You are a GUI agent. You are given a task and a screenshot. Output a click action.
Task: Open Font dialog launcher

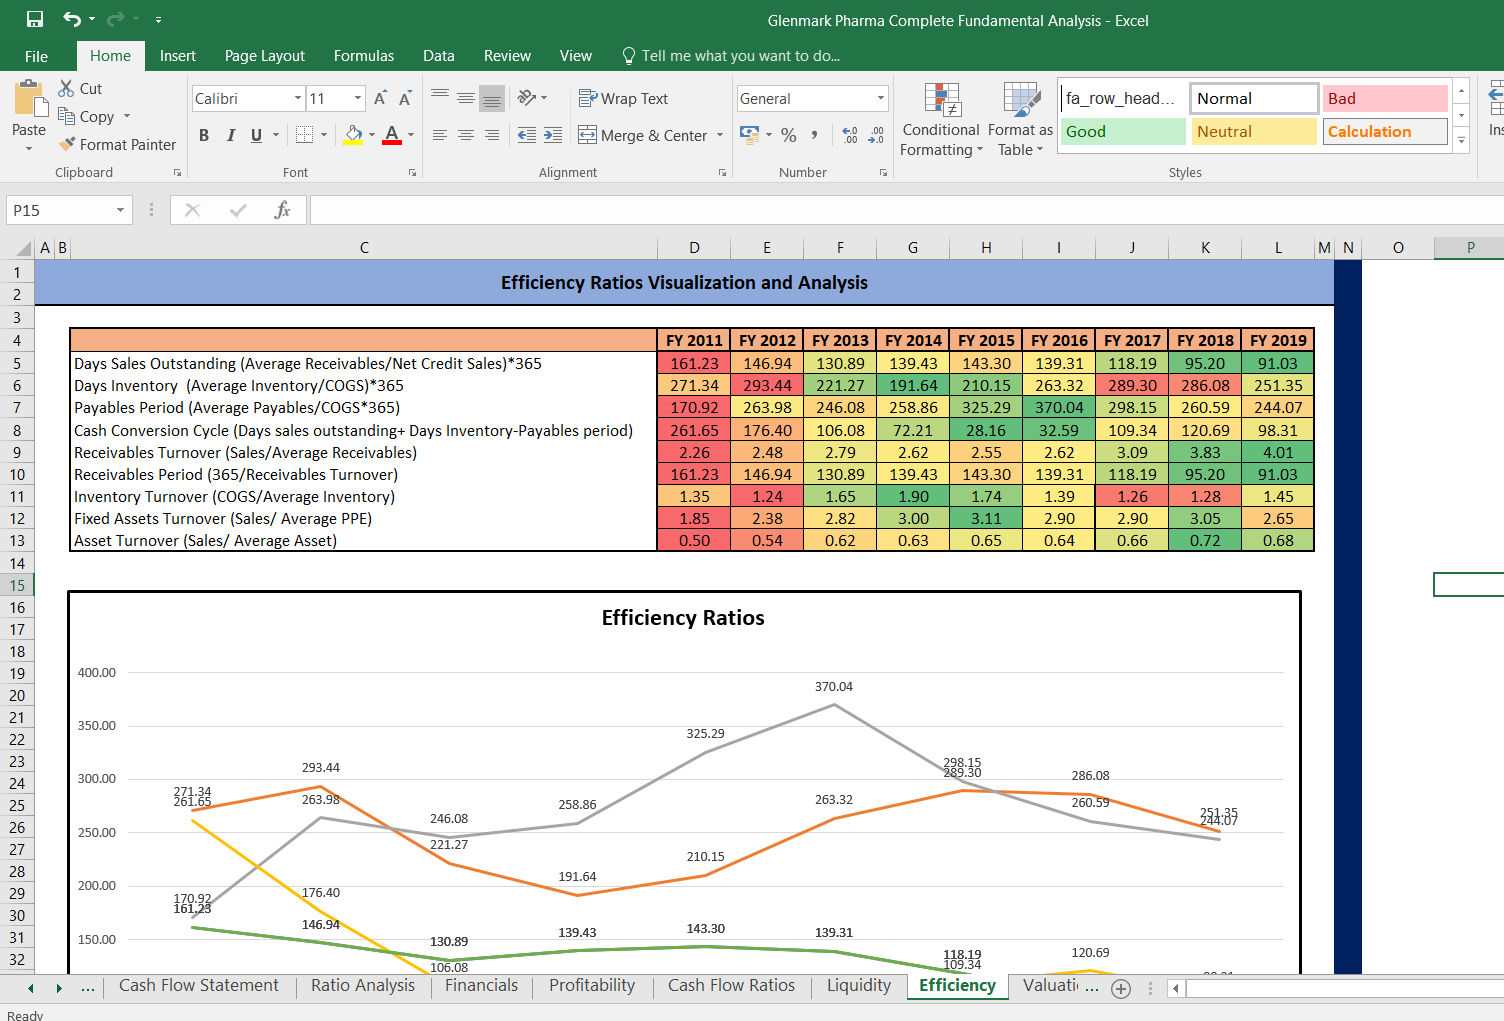412,173
